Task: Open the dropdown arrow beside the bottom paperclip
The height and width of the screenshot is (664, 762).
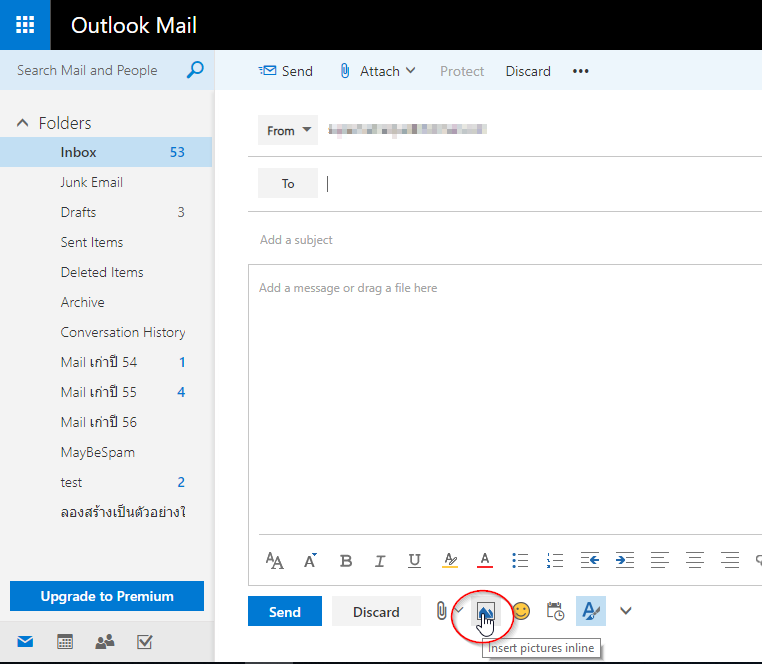Action: [x=458, y=611]
